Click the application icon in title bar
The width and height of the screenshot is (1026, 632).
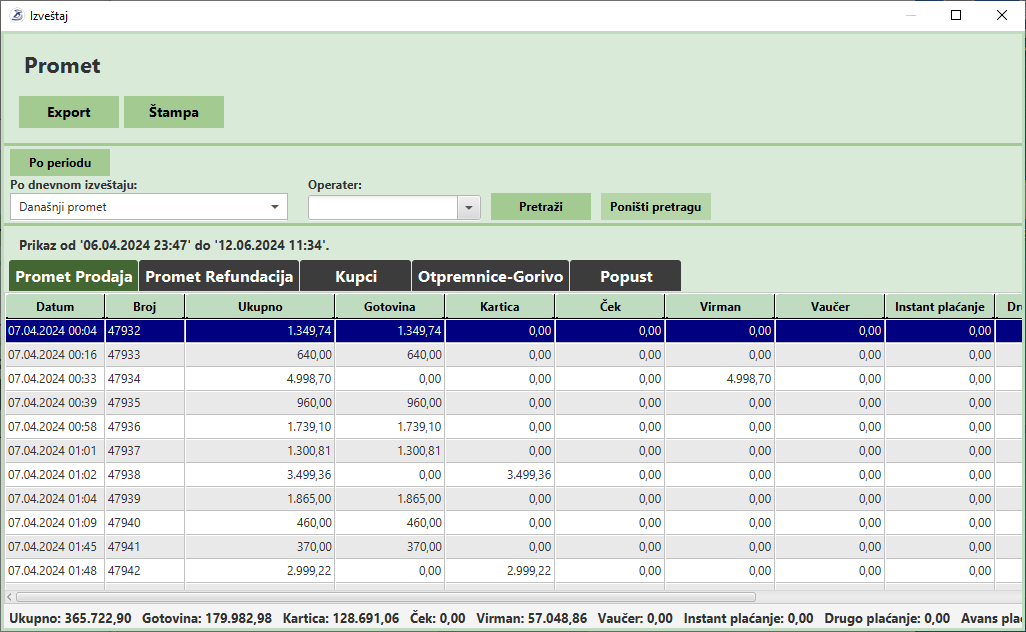16,15
